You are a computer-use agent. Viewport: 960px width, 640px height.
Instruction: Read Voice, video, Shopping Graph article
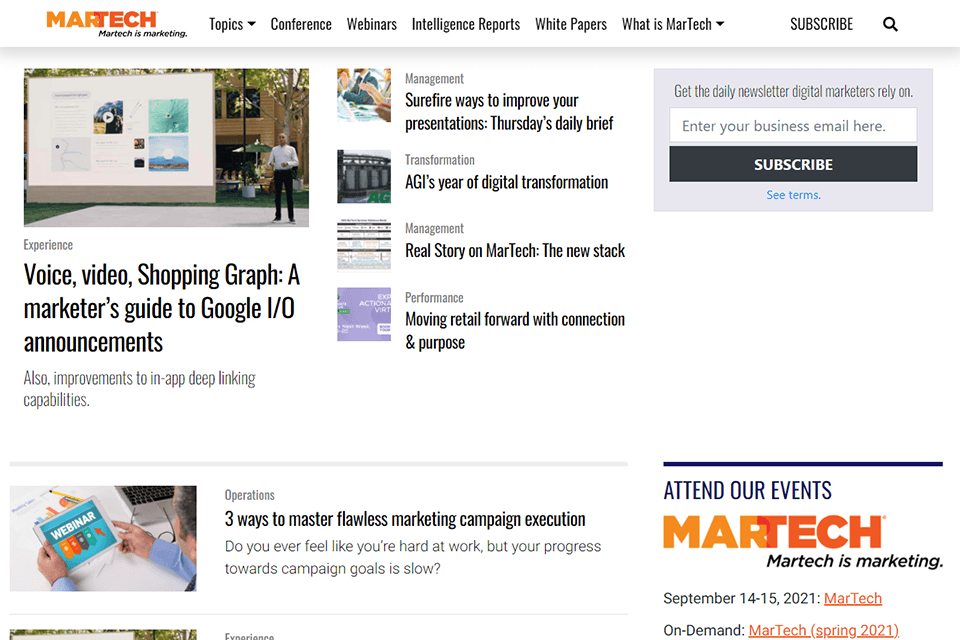click(x=162, y=308)
